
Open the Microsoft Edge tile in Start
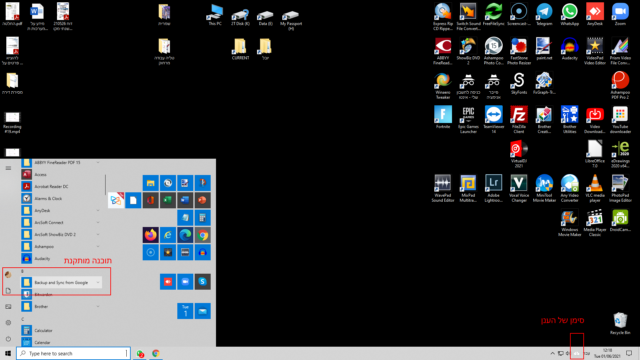pos(185,235)
